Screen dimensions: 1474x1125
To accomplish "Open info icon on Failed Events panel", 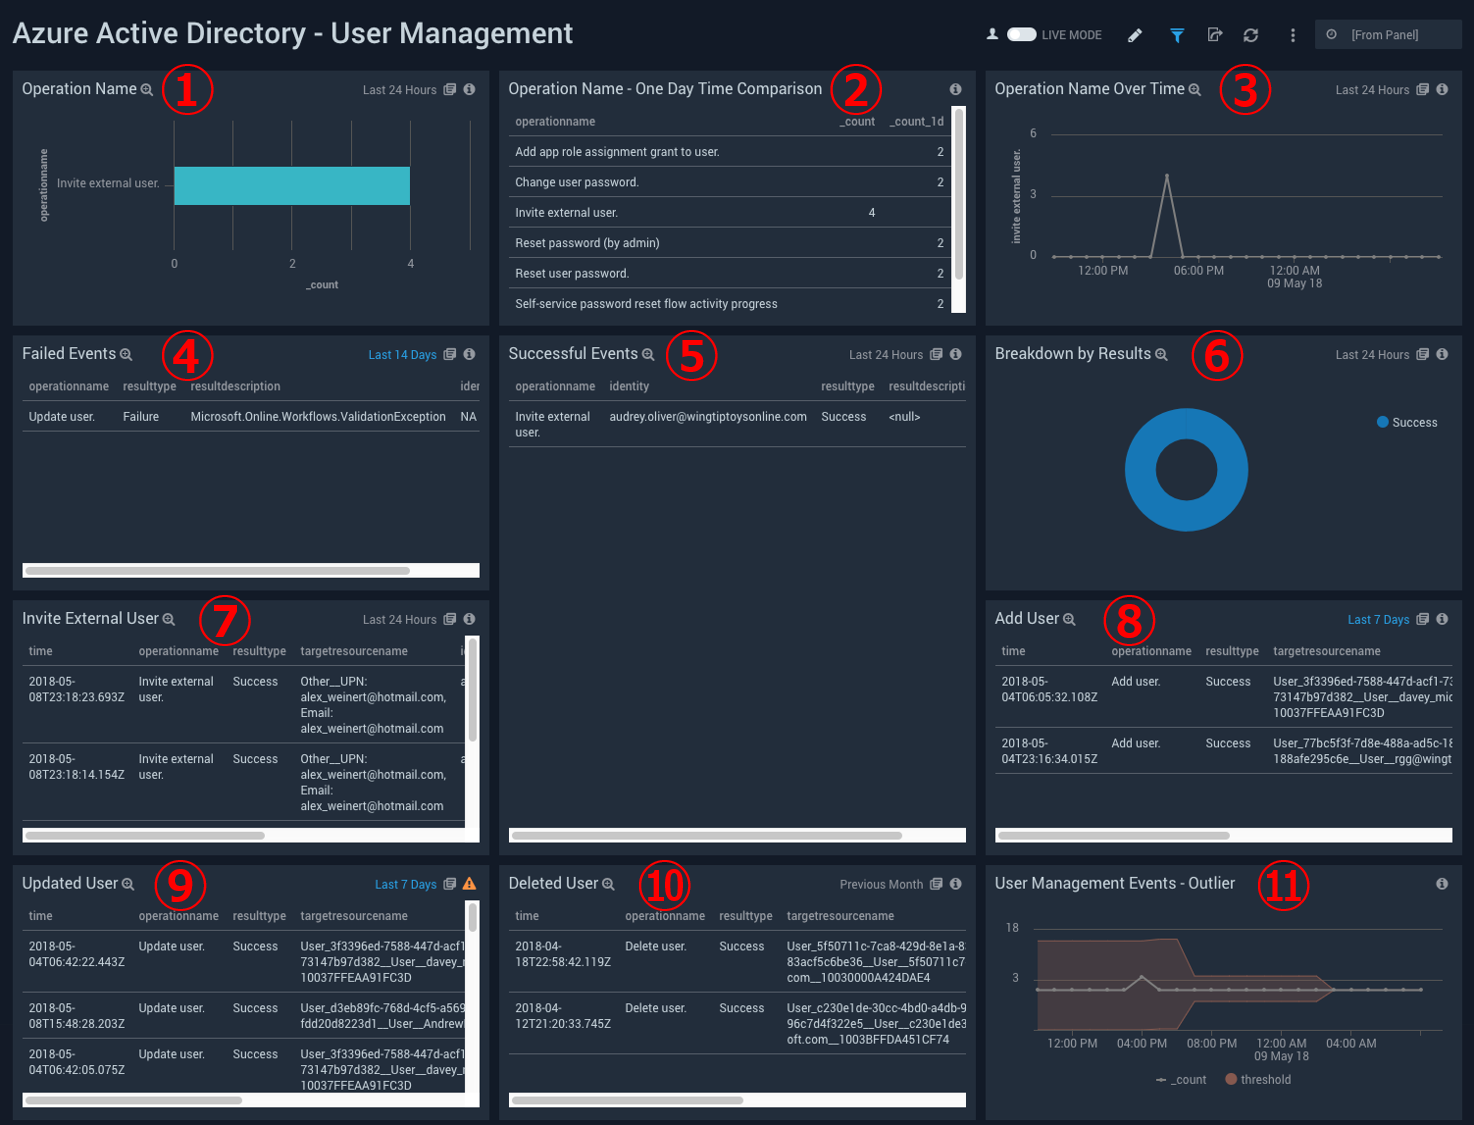I will (x=469, y=355).
